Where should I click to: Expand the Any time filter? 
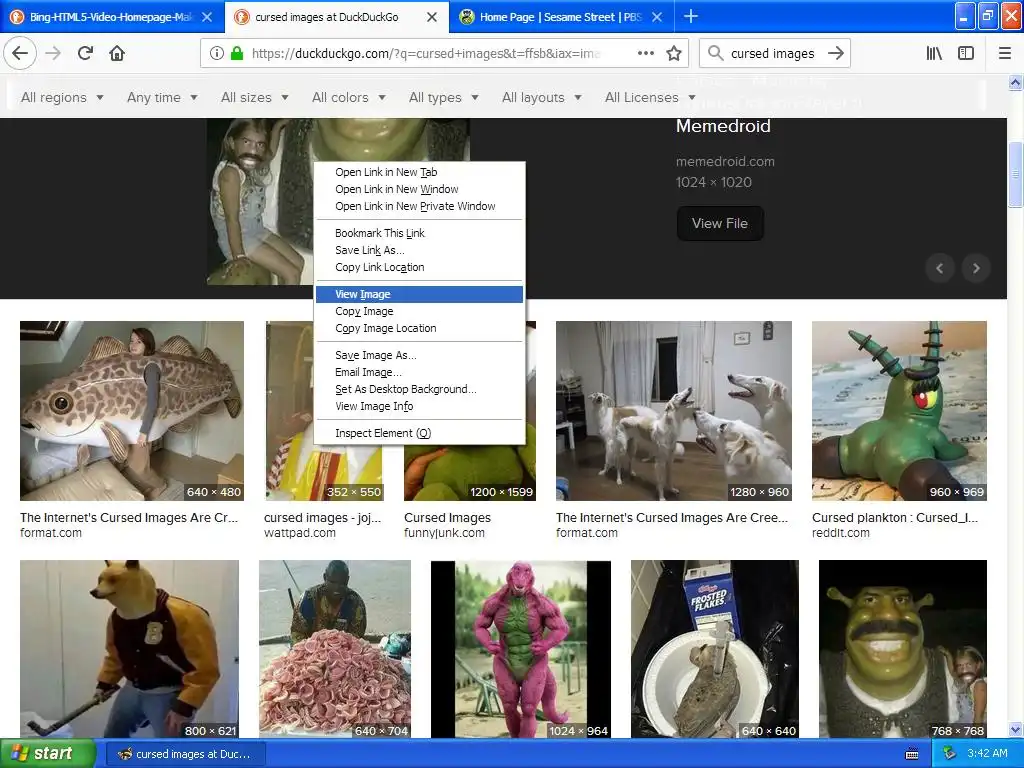pyautogui.click(x=162, y=97)
